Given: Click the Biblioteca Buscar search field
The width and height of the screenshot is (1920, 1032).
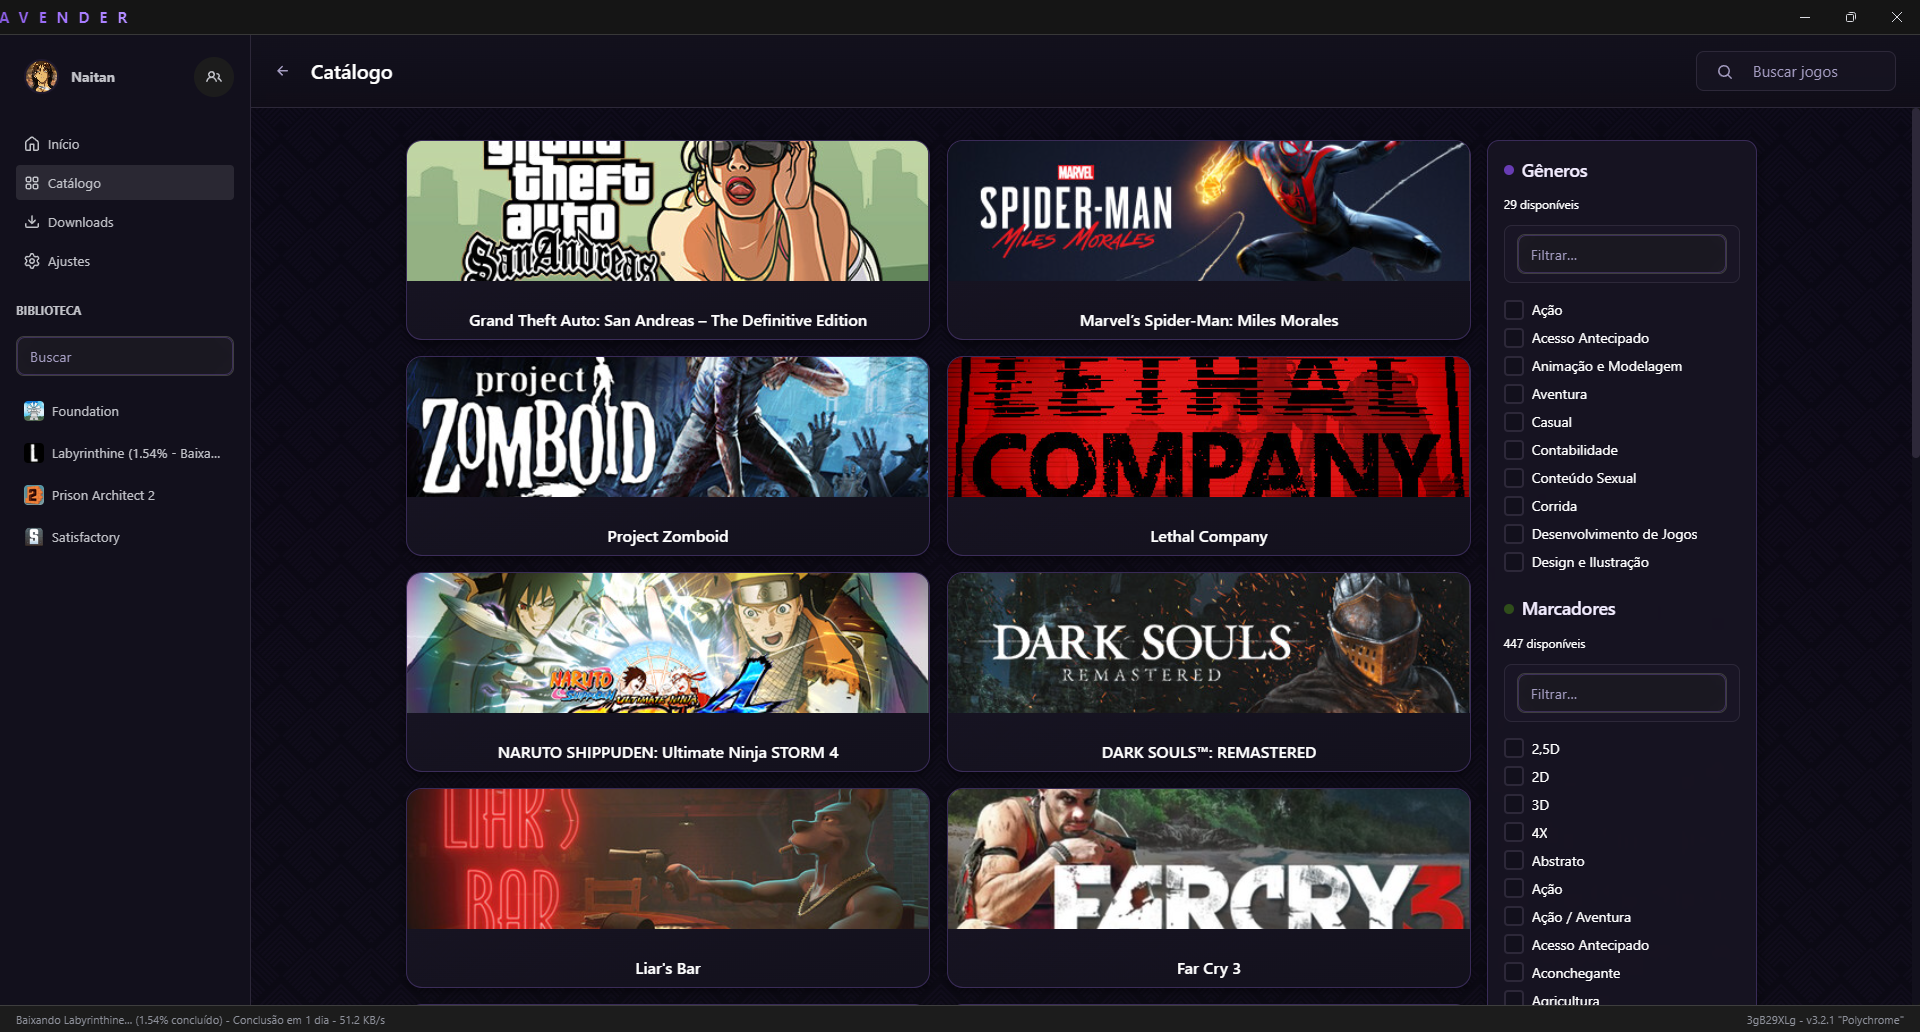Looking at the screenshot, I should point(125,357).
